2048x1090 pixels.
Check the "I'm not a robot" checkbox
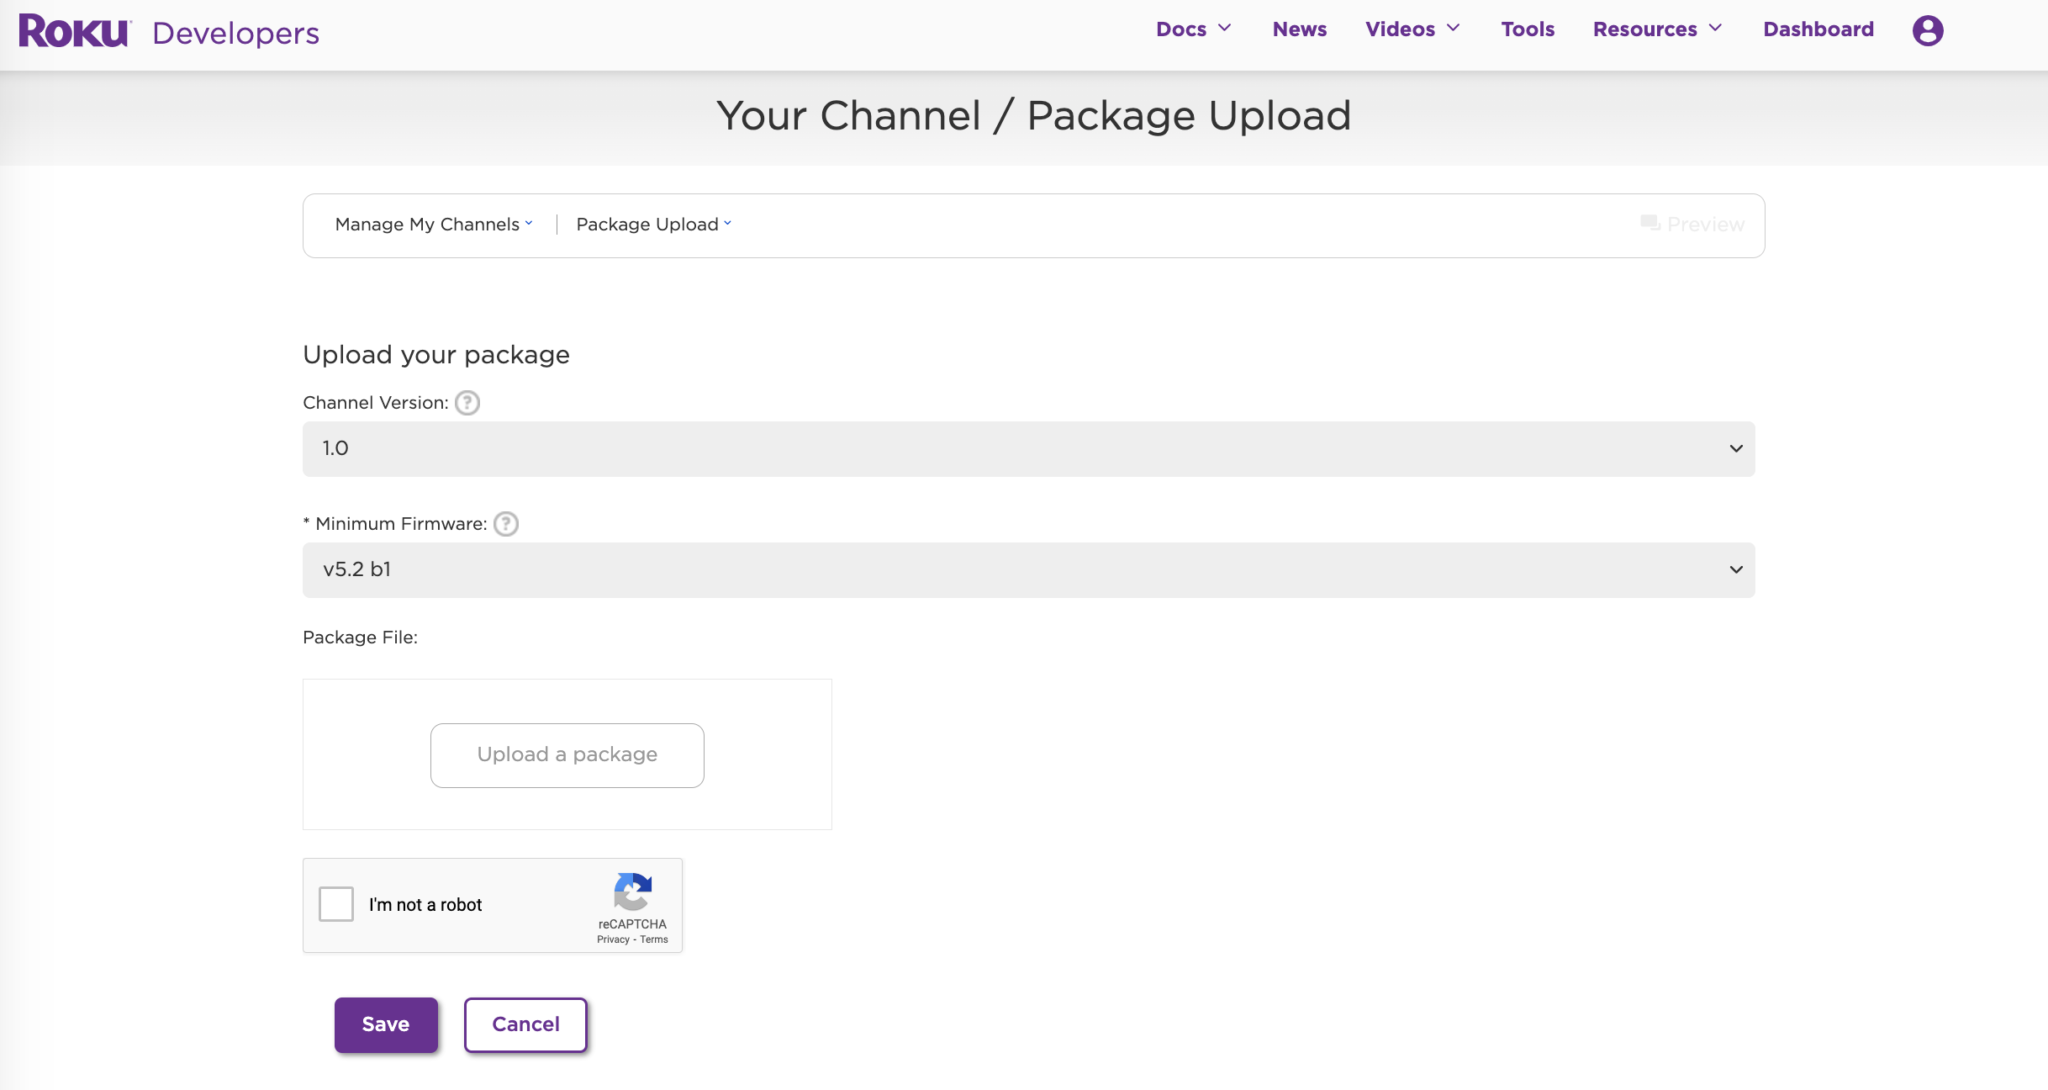(x=336, y=903)
